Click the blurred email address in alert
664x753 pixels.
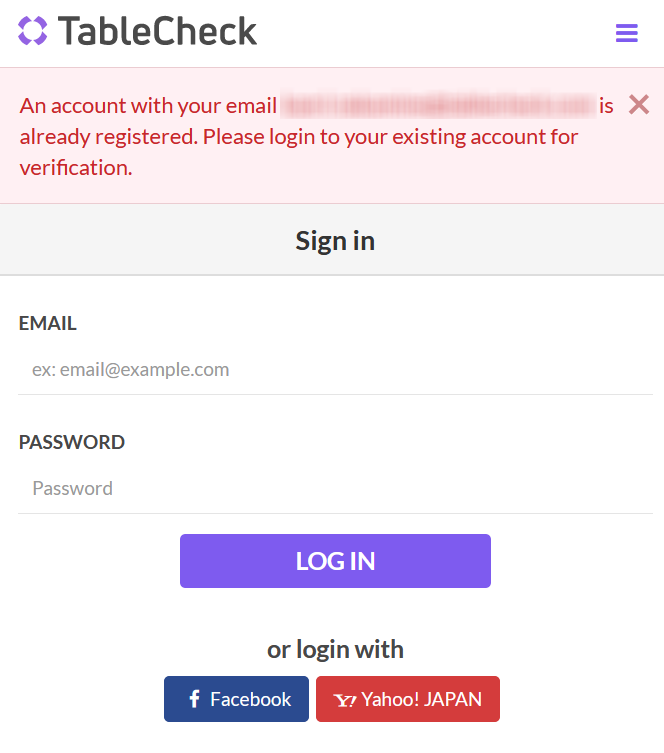click(x=437, y=105)
